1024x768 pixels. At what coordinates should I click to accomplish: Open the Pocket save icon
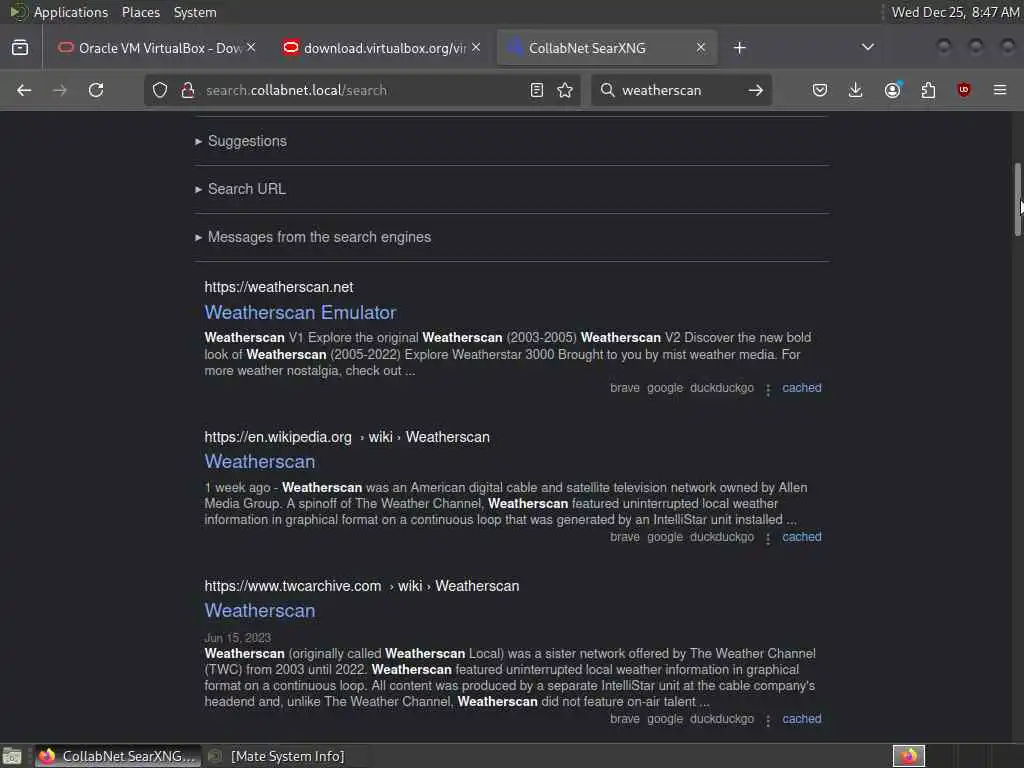(x=820, y=90)
